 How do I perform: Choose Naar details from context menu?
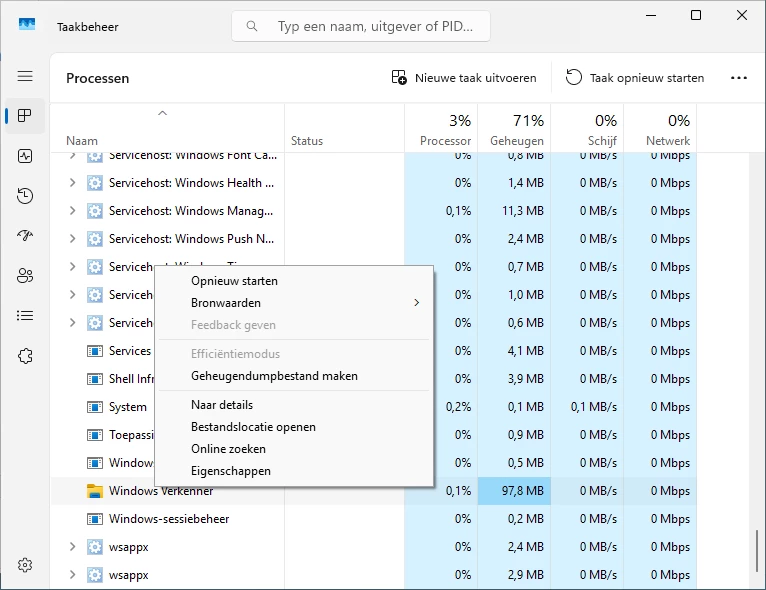point(294,405)
